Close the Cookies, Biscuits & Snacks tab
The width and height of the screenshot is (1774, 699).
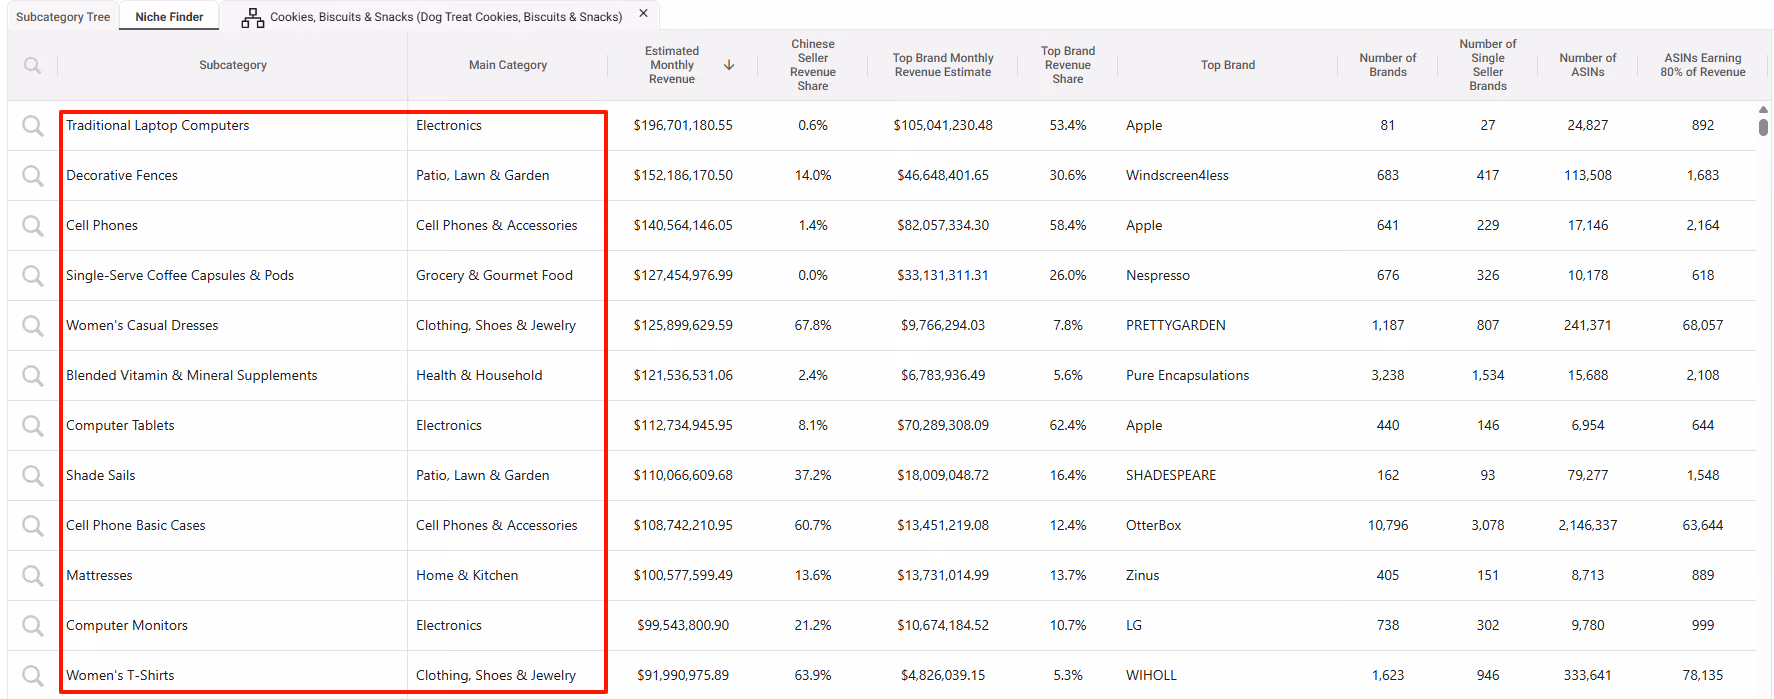[643, 14]
